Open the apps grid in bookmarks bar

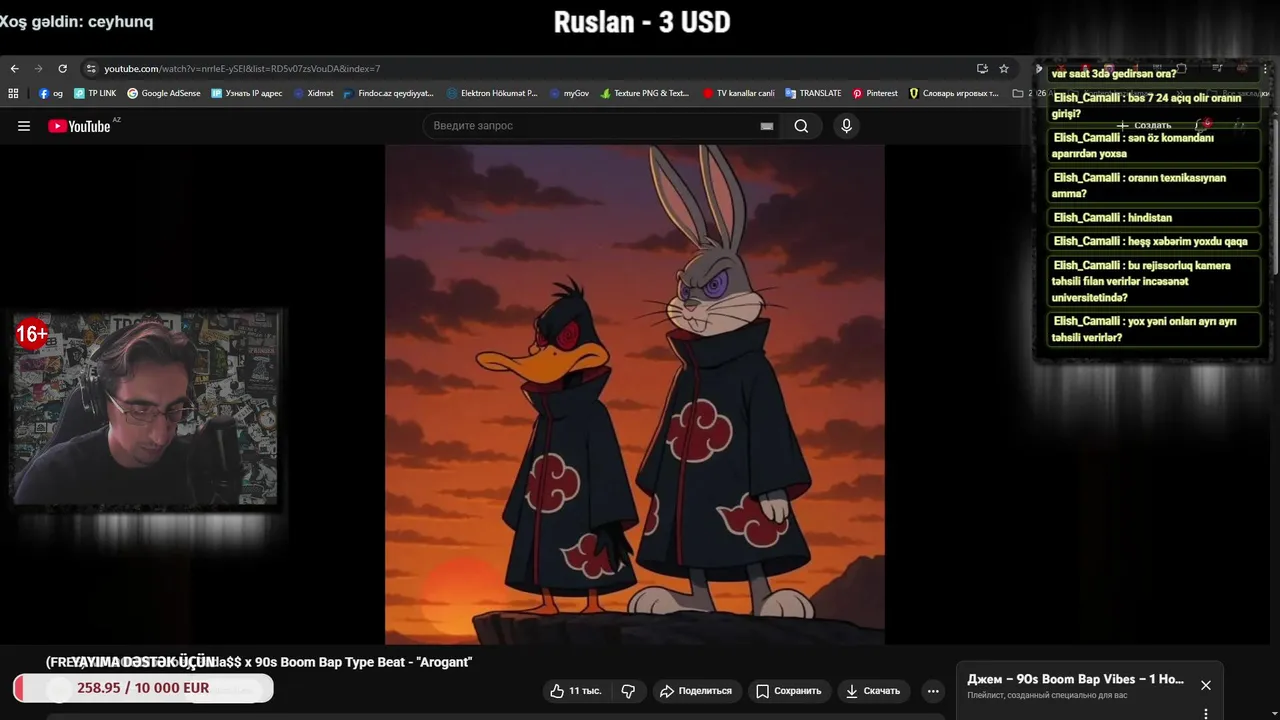click(x=13, y=93)
